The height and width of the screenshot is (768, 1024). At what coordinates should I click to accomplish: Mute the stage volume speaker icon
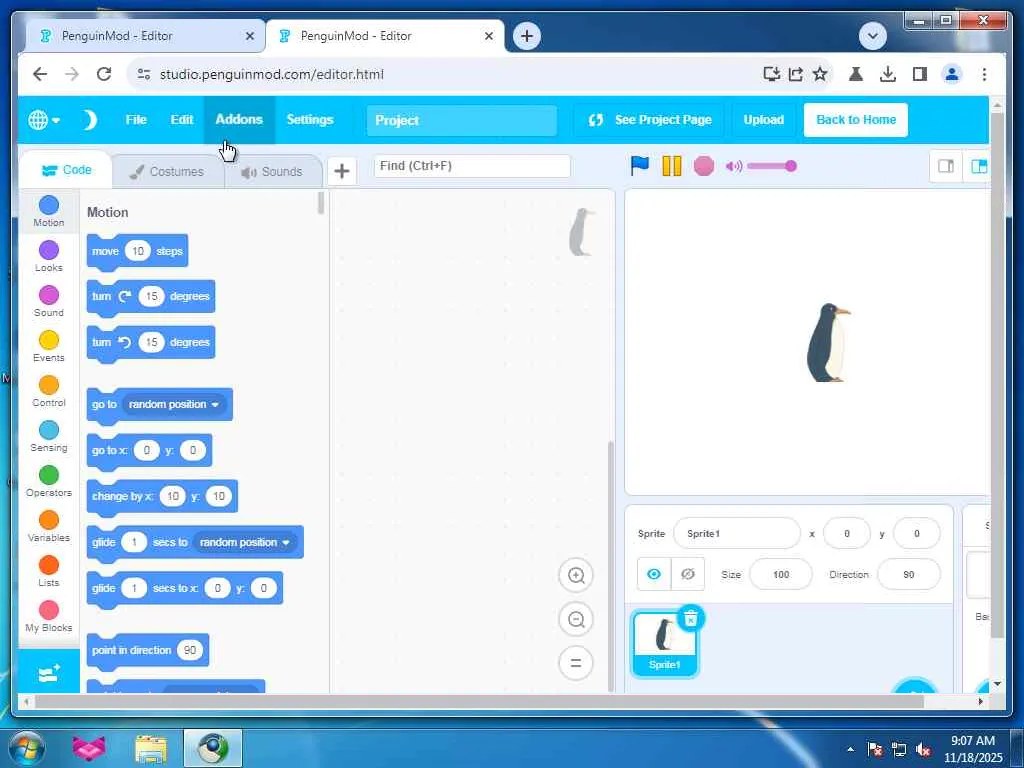coord(733,167)
